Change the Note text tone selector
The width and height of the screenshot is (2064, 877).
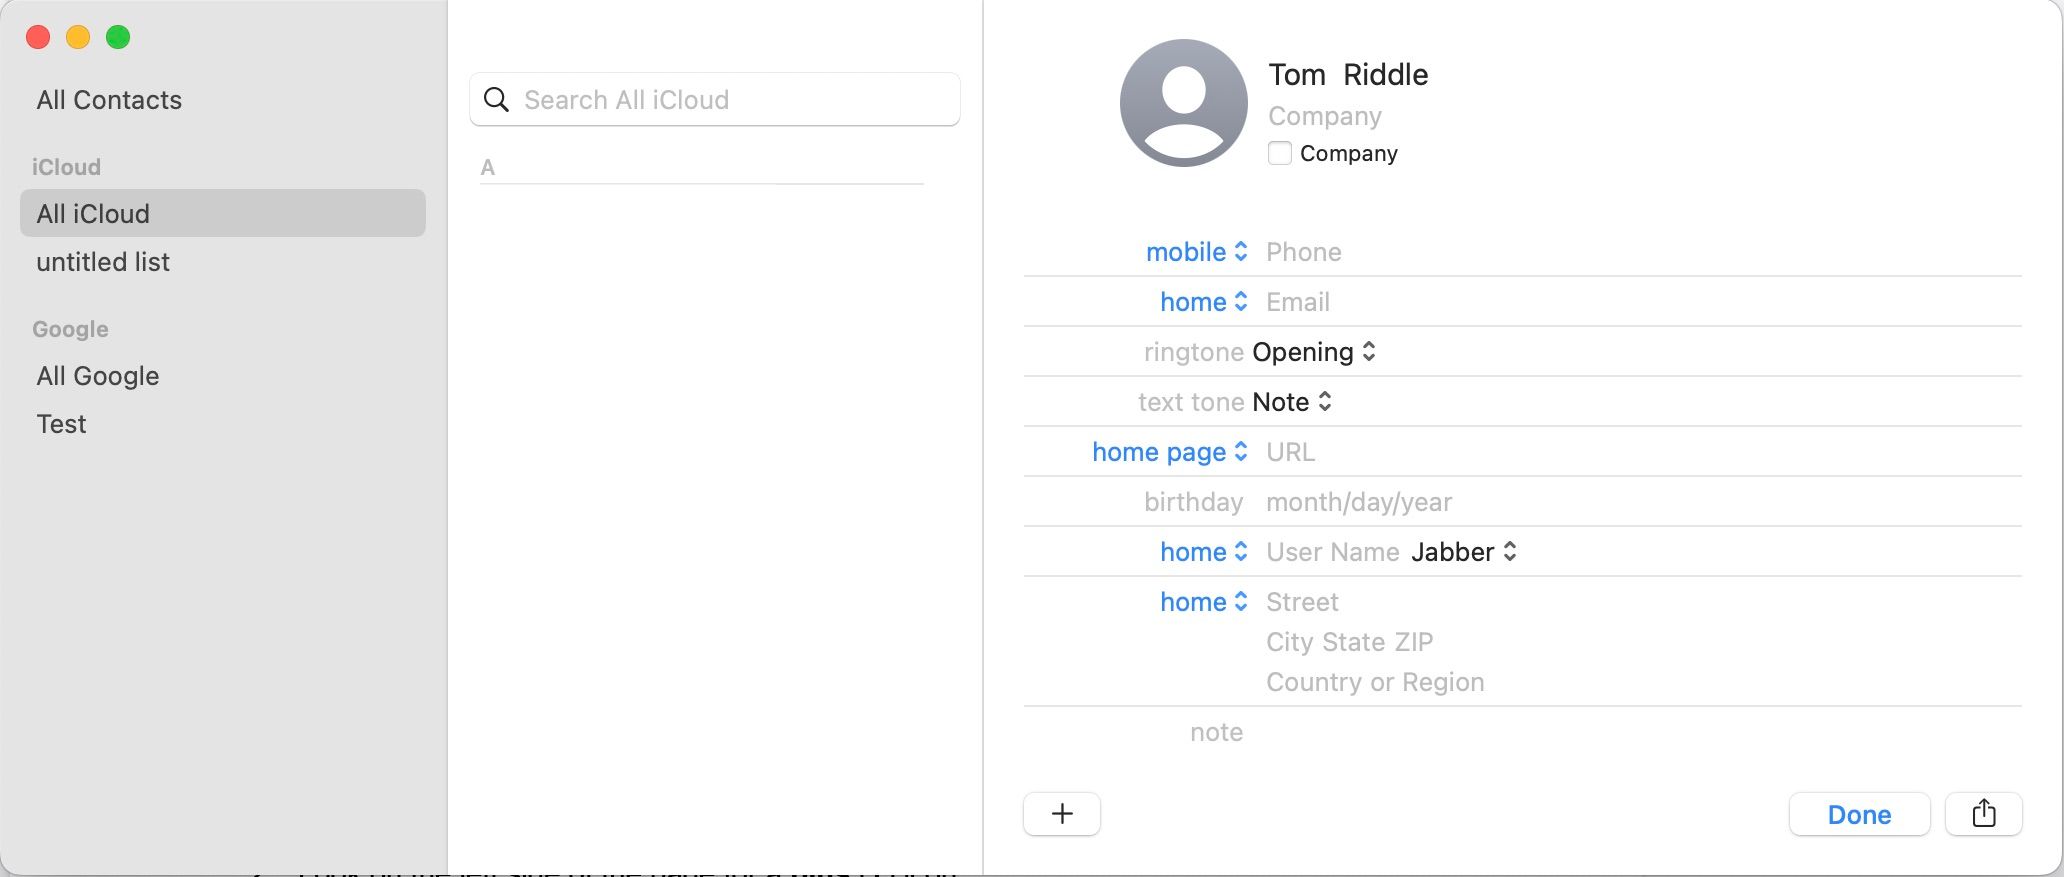point(1292,402)
